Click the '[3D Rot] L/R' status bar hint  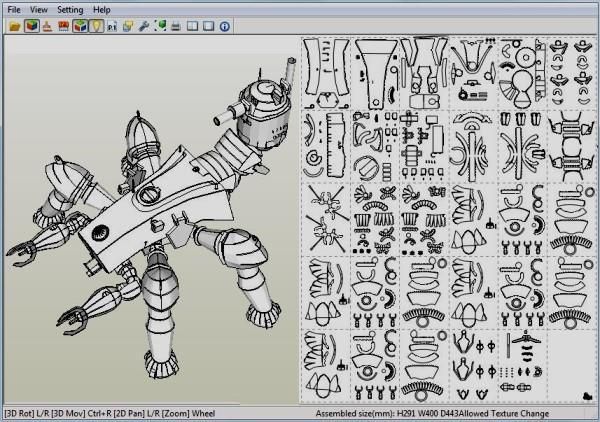27,414
